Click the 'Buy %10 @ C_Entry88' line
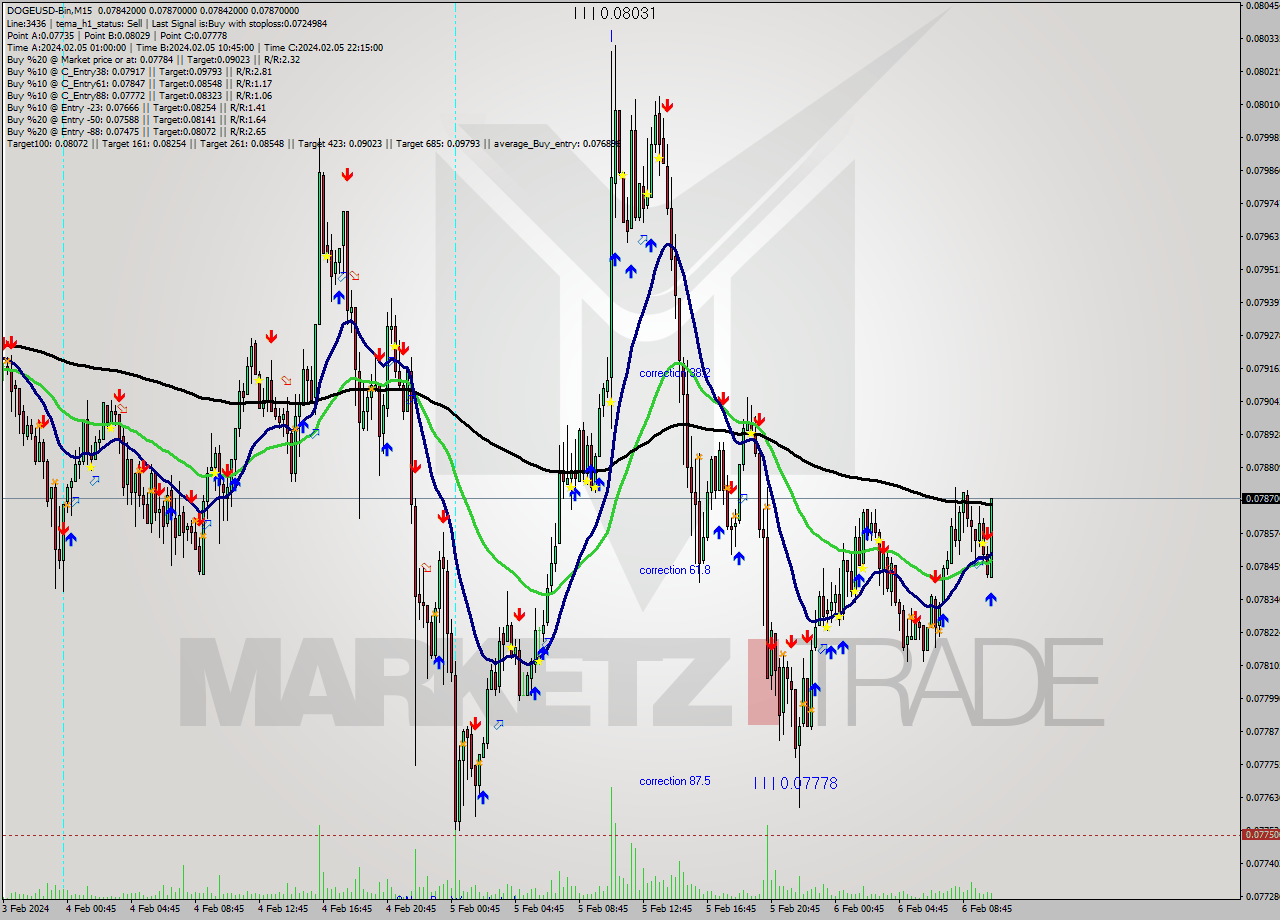This screenshot has height=920, width=1280. [x=139, y=95]
